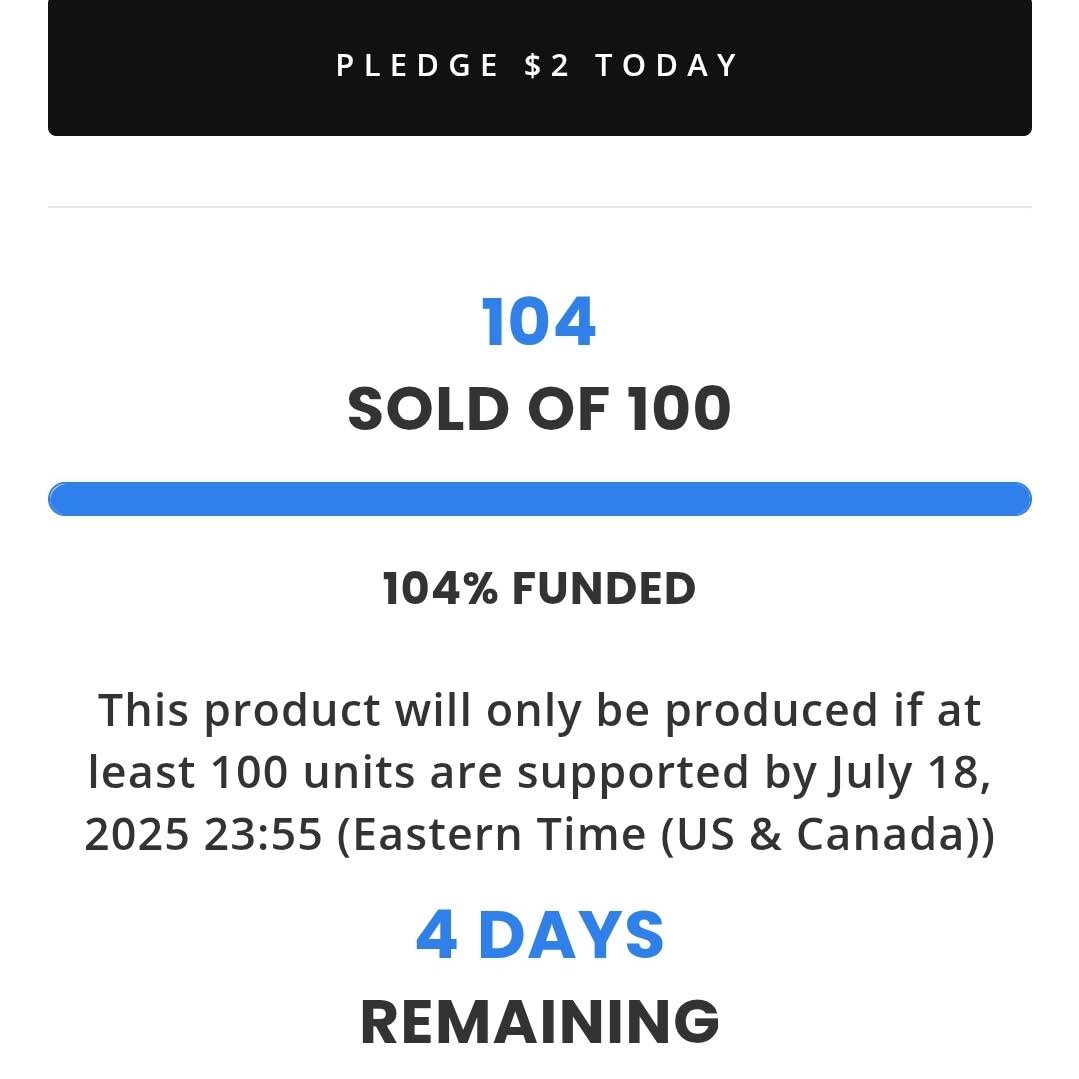This screenshot has width=1079, height=1079.
Task: Click the REMAINING label
Action: 539,1021
